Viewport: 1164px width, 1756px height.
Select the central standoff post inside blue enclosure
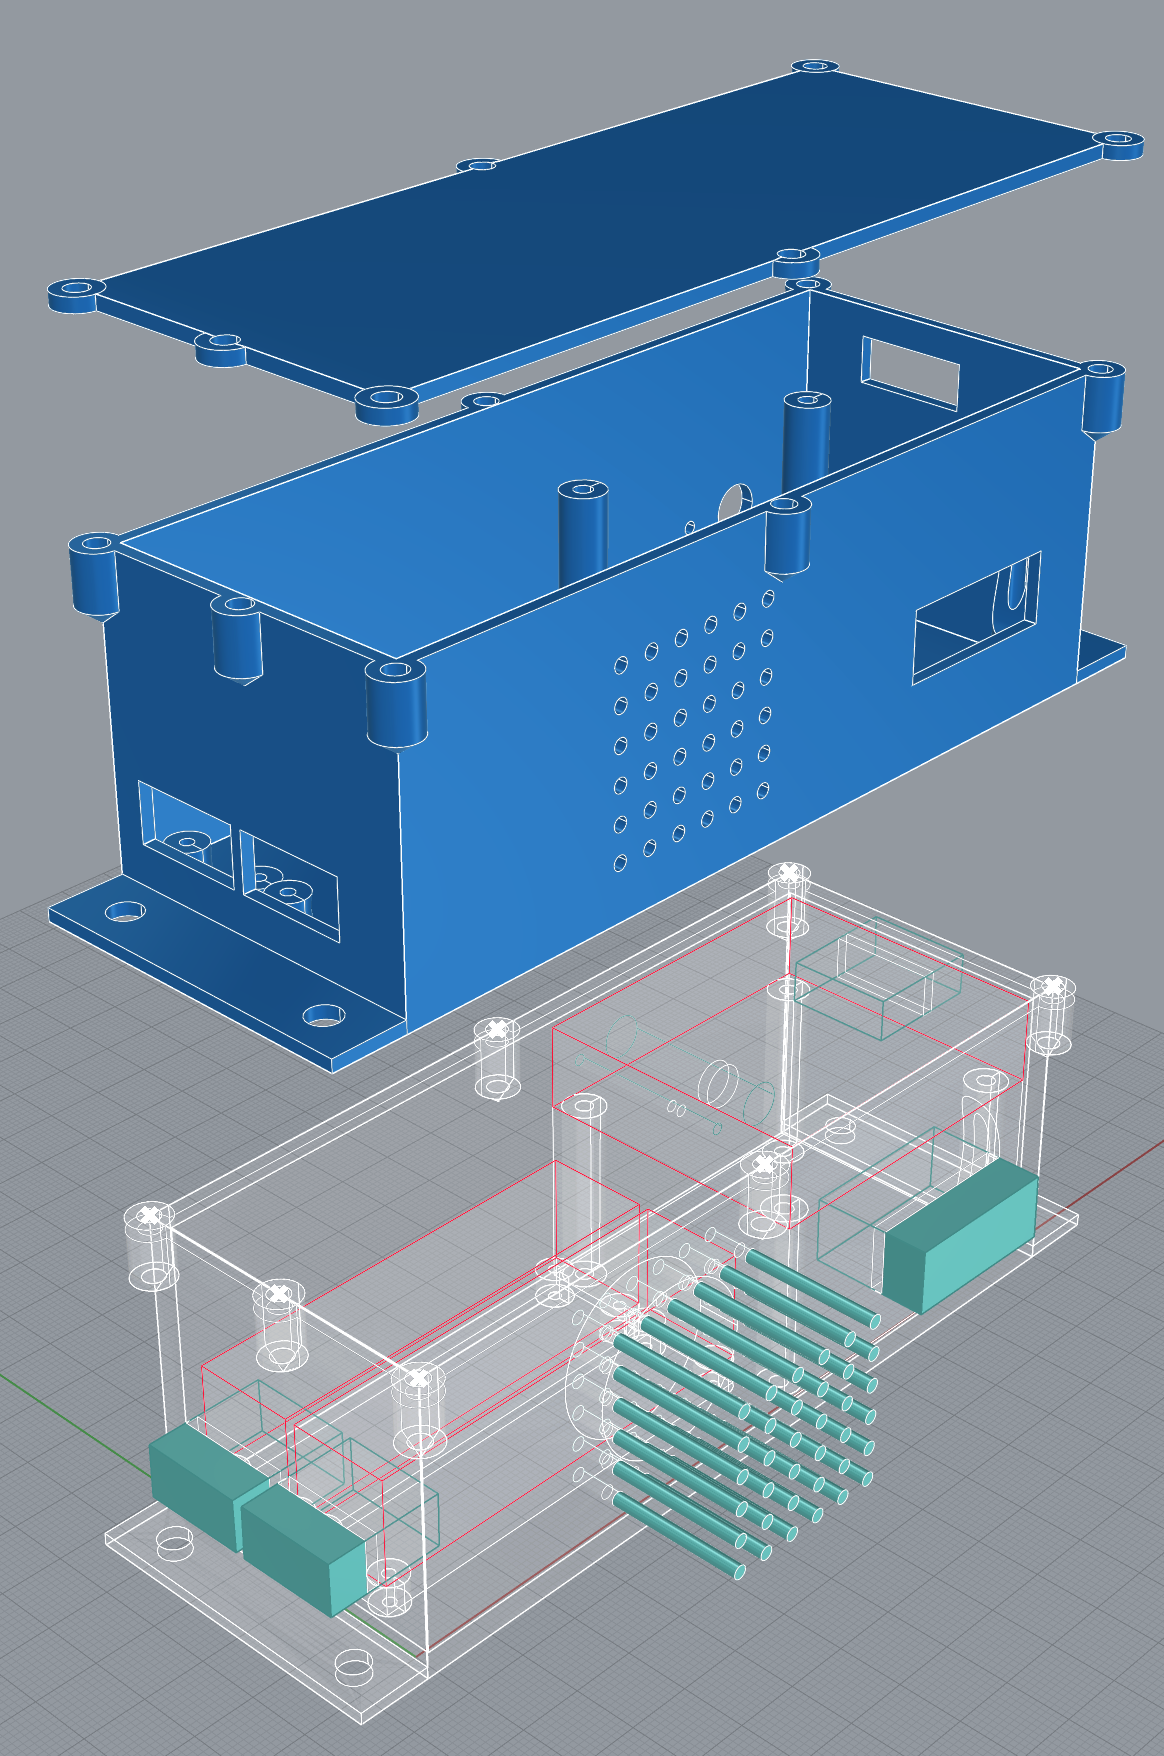pos(583,533)
